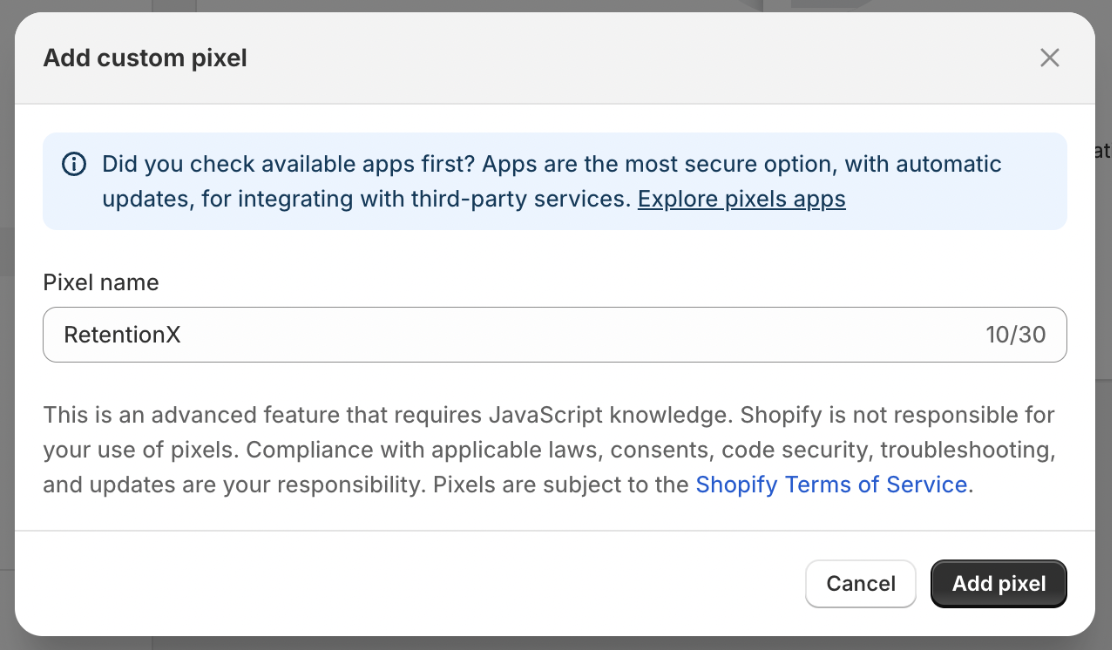Open the Explore pixels apps link
Image resolution: width=1112 pixels, height=650 pixels.
coord(741,199)
